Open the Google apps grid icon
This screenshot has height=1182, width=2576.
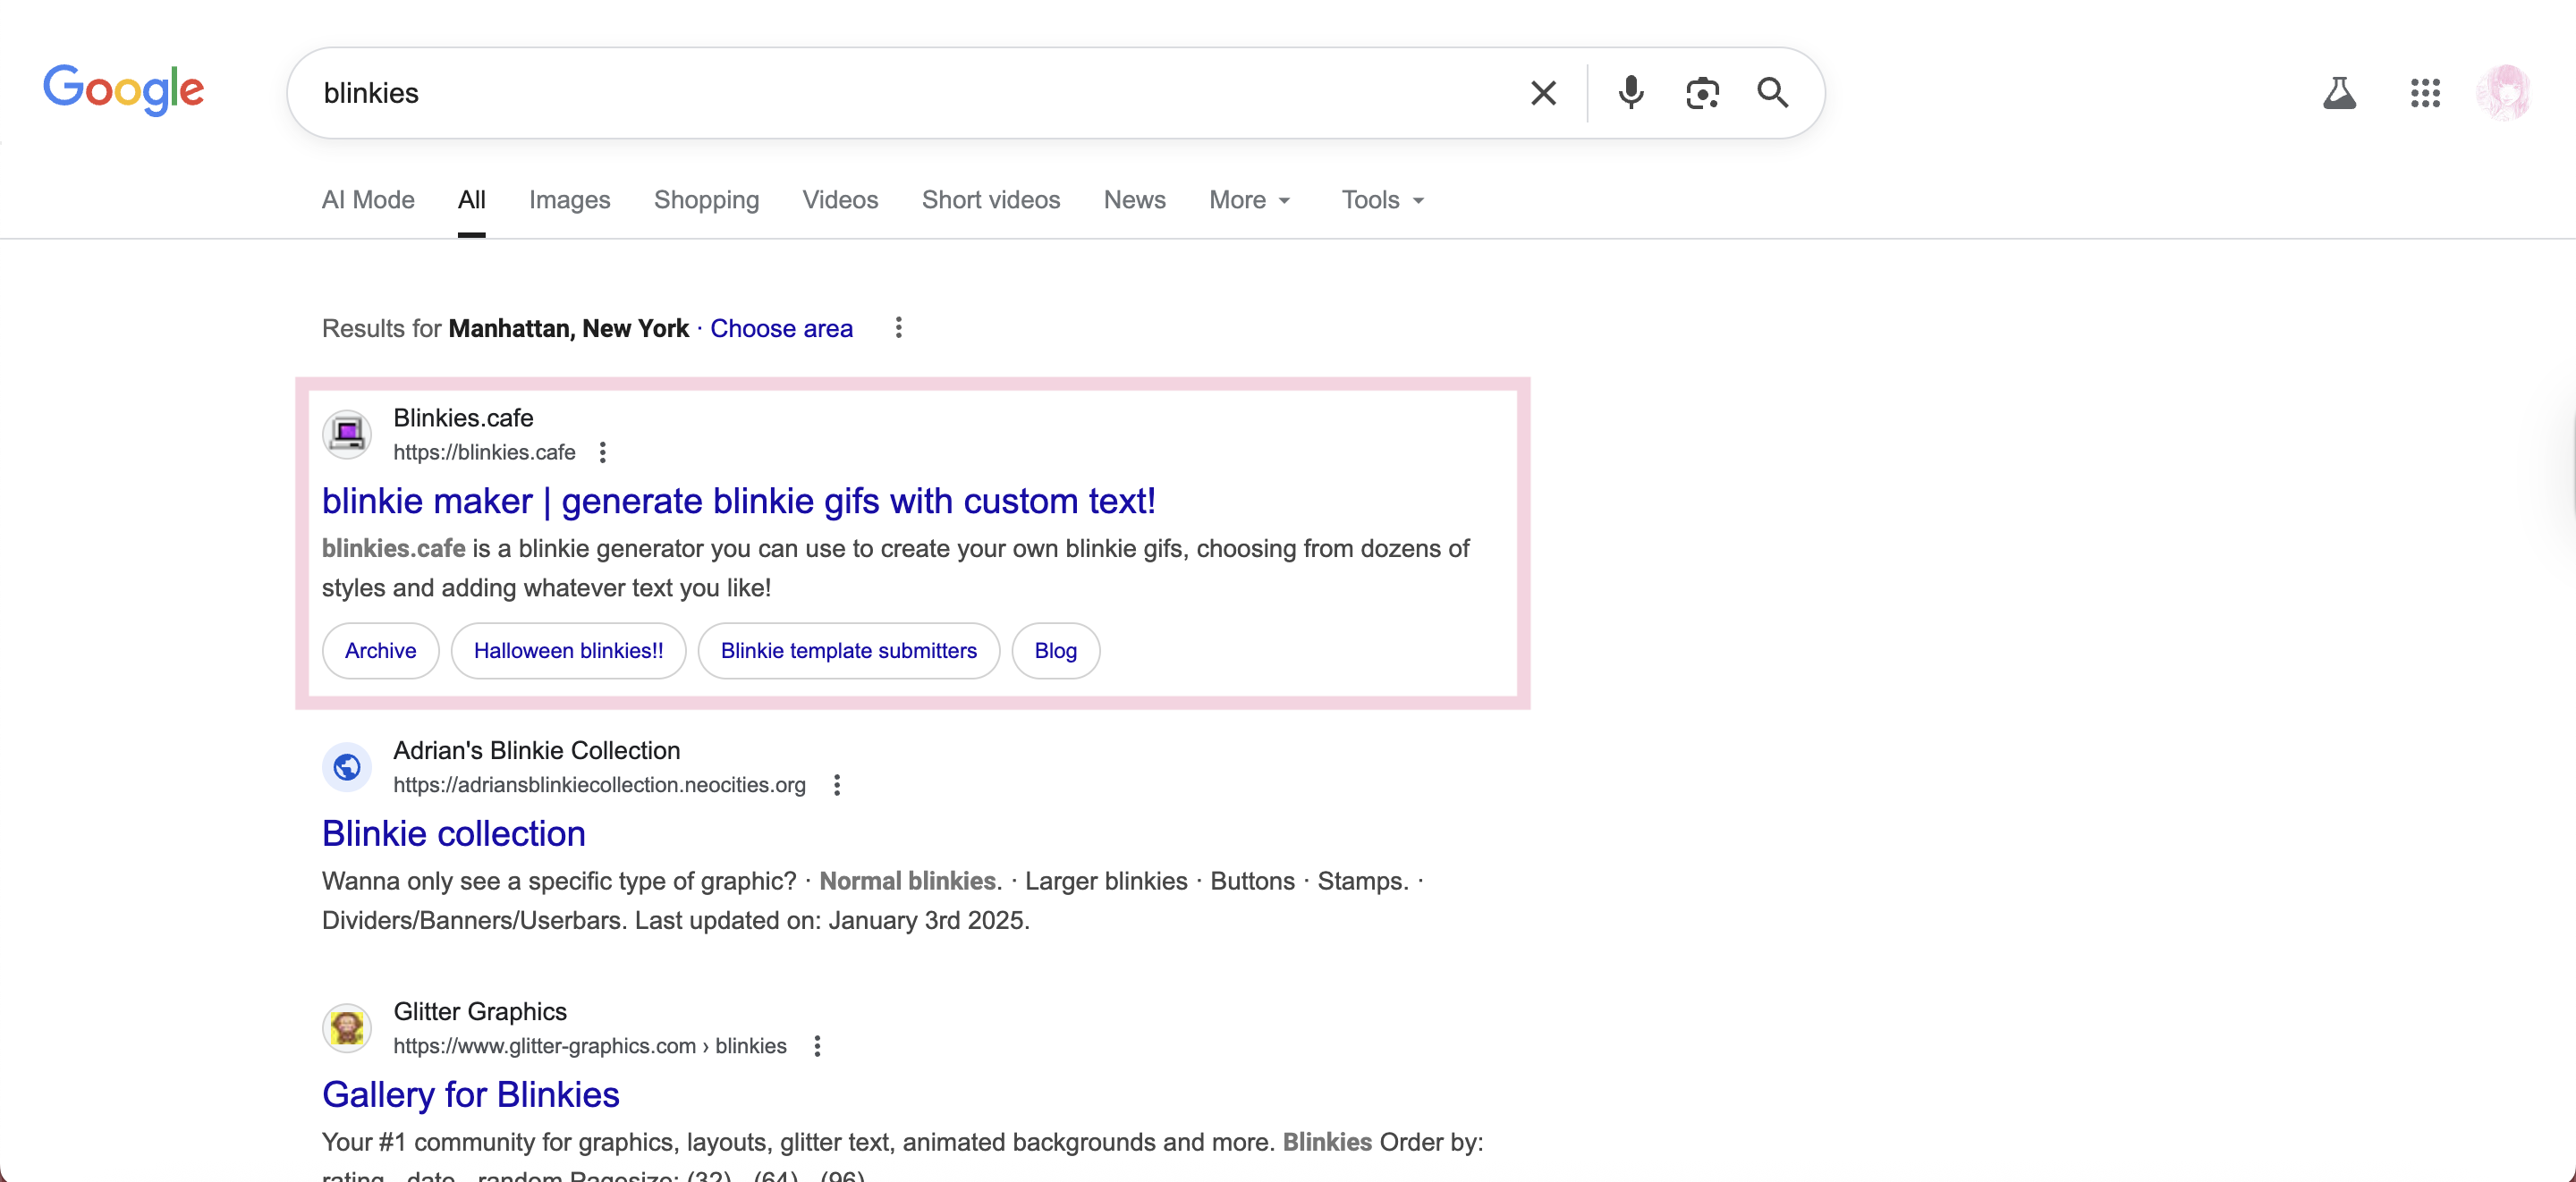tap(2424, 92)
